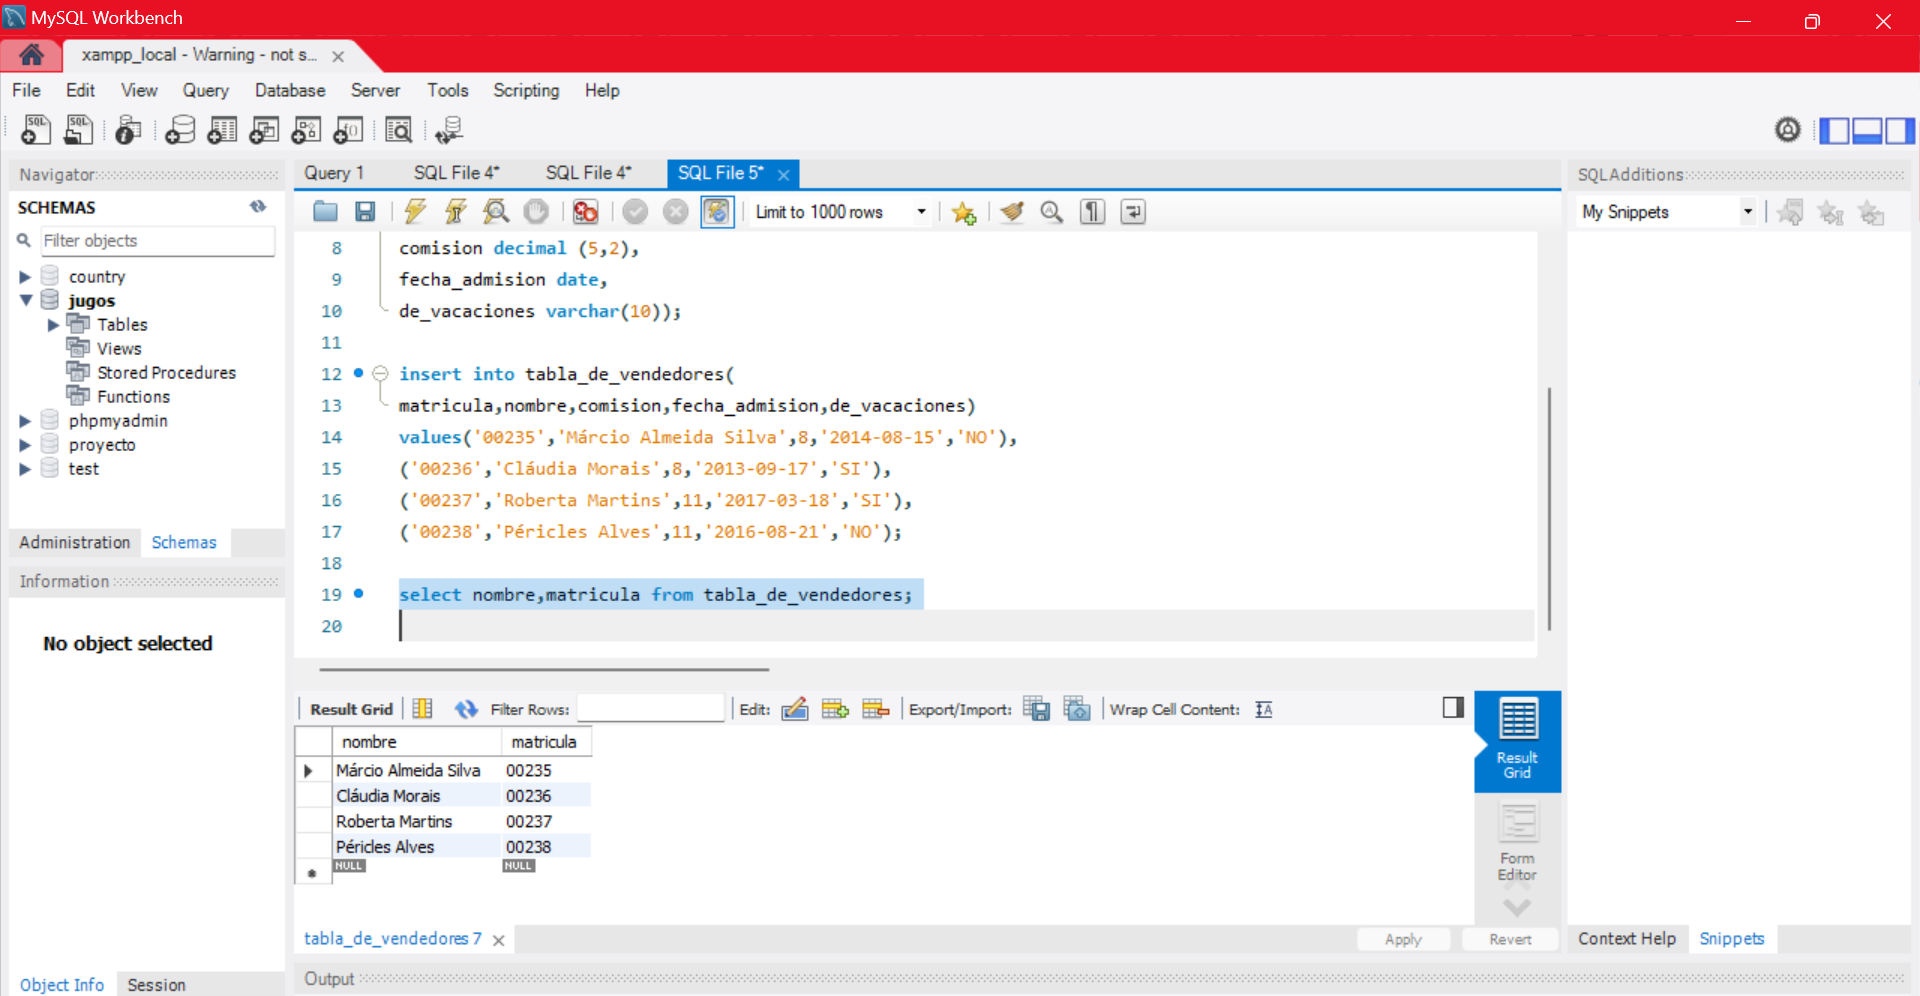The width and height of the screenshot is (1920, 996).
Task: Execute the query with lightning bolt
Action: pos(415,211)
